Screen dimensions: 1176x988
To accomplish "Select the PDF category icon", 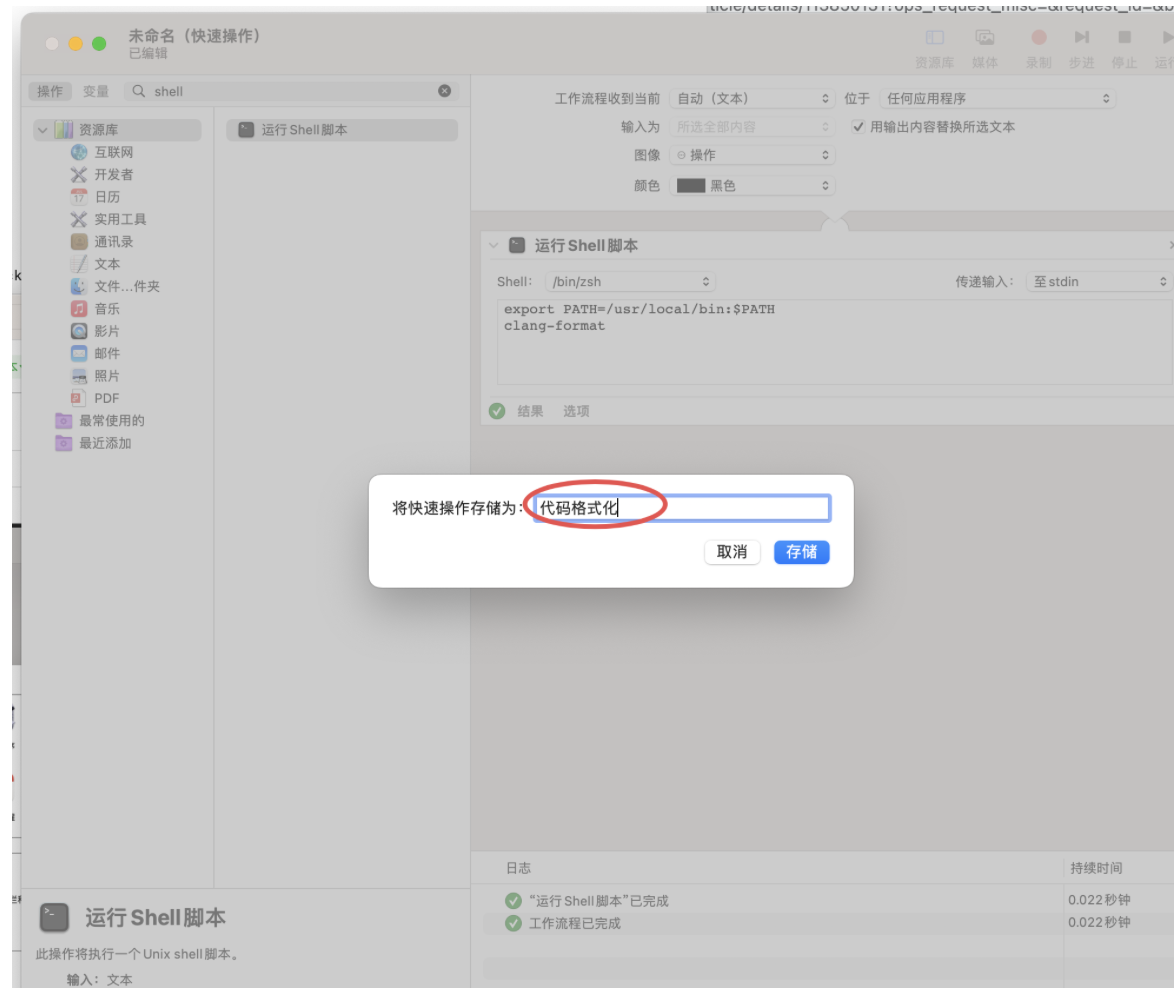I will [76, 398].
